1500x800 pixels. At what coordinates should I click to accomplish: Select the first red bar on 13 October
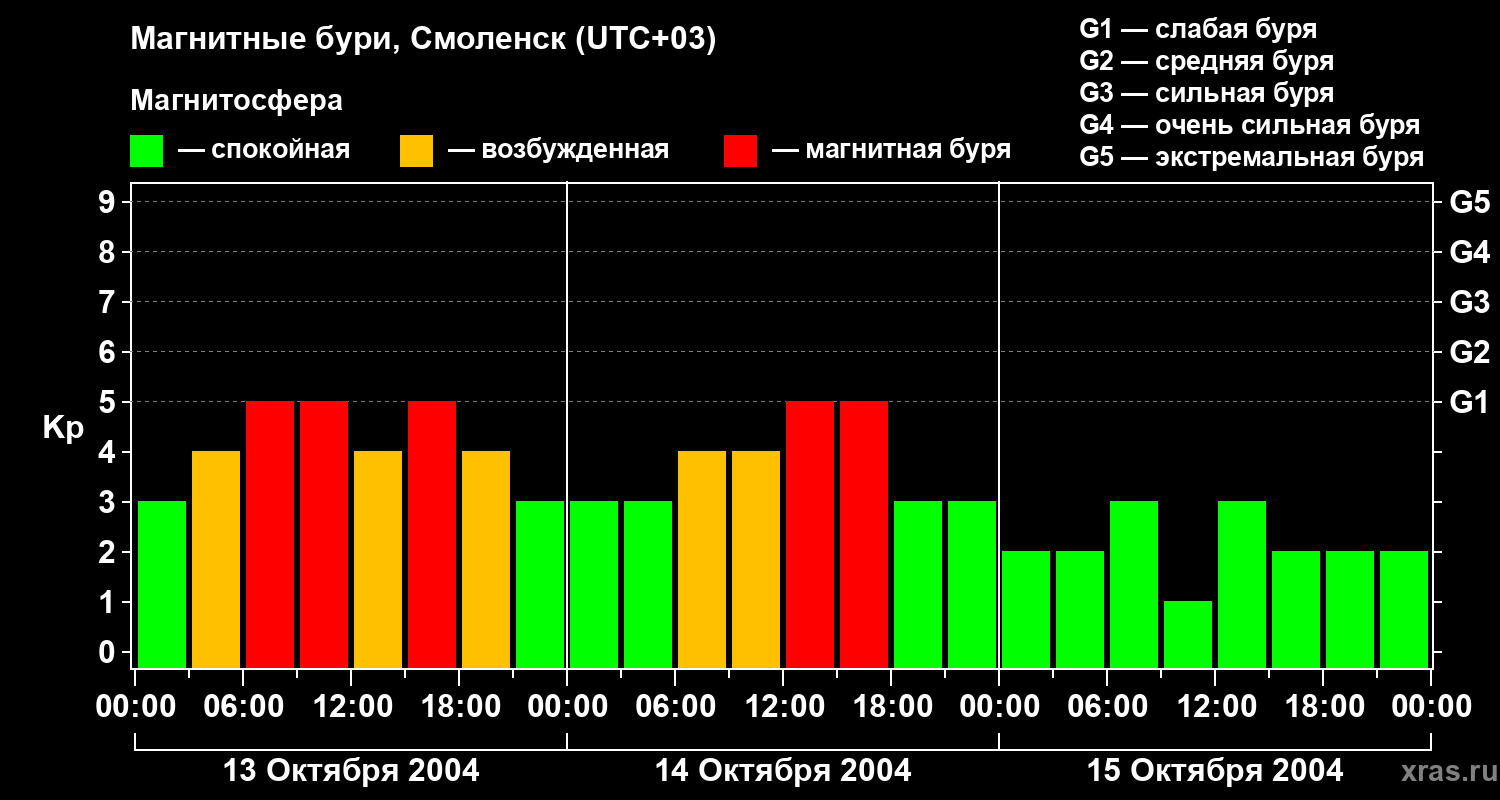coord(270,534)
